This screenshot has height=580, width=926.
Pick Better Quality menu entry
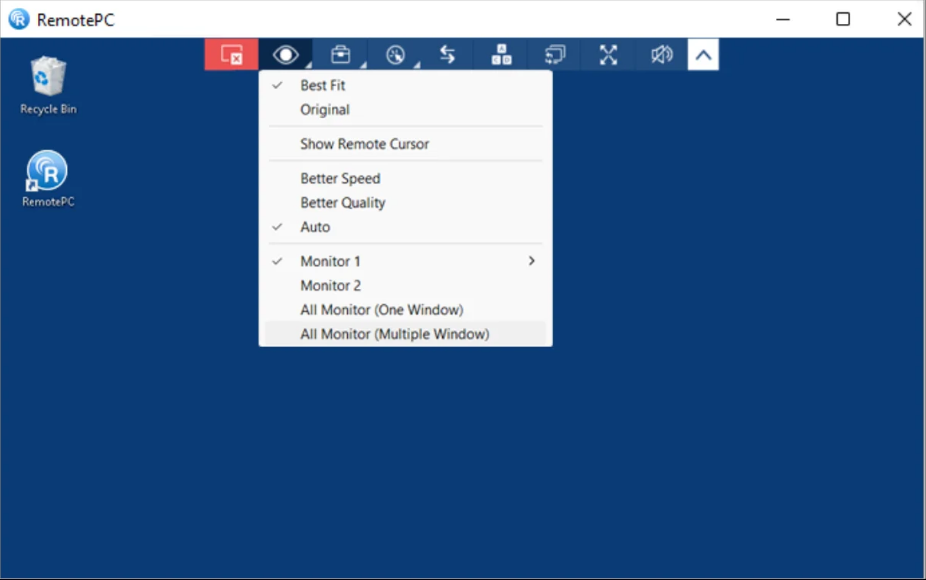(343, 203)
